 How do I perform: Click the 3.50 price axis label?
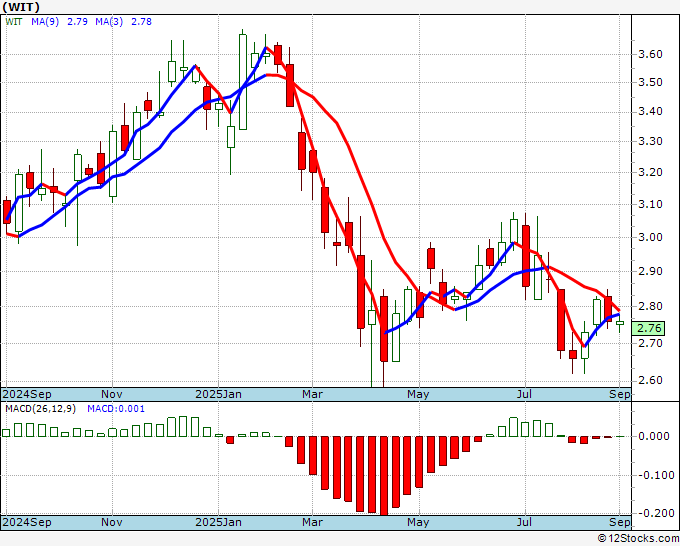click(650, 82)
